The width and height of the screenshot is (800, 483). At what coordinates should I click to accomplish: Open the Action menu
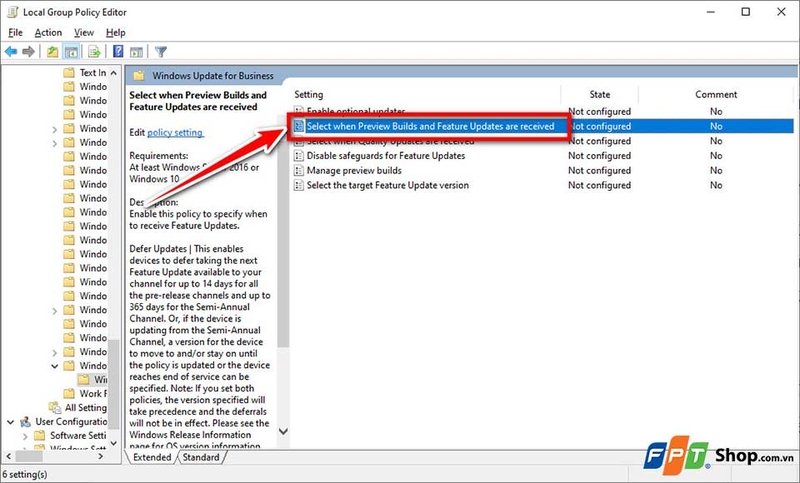pyautogui.click(x=48, y=33)
